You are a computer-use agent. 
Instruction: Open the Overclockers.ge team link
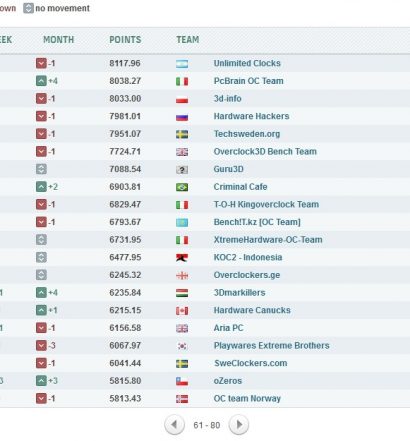[247, 275]
